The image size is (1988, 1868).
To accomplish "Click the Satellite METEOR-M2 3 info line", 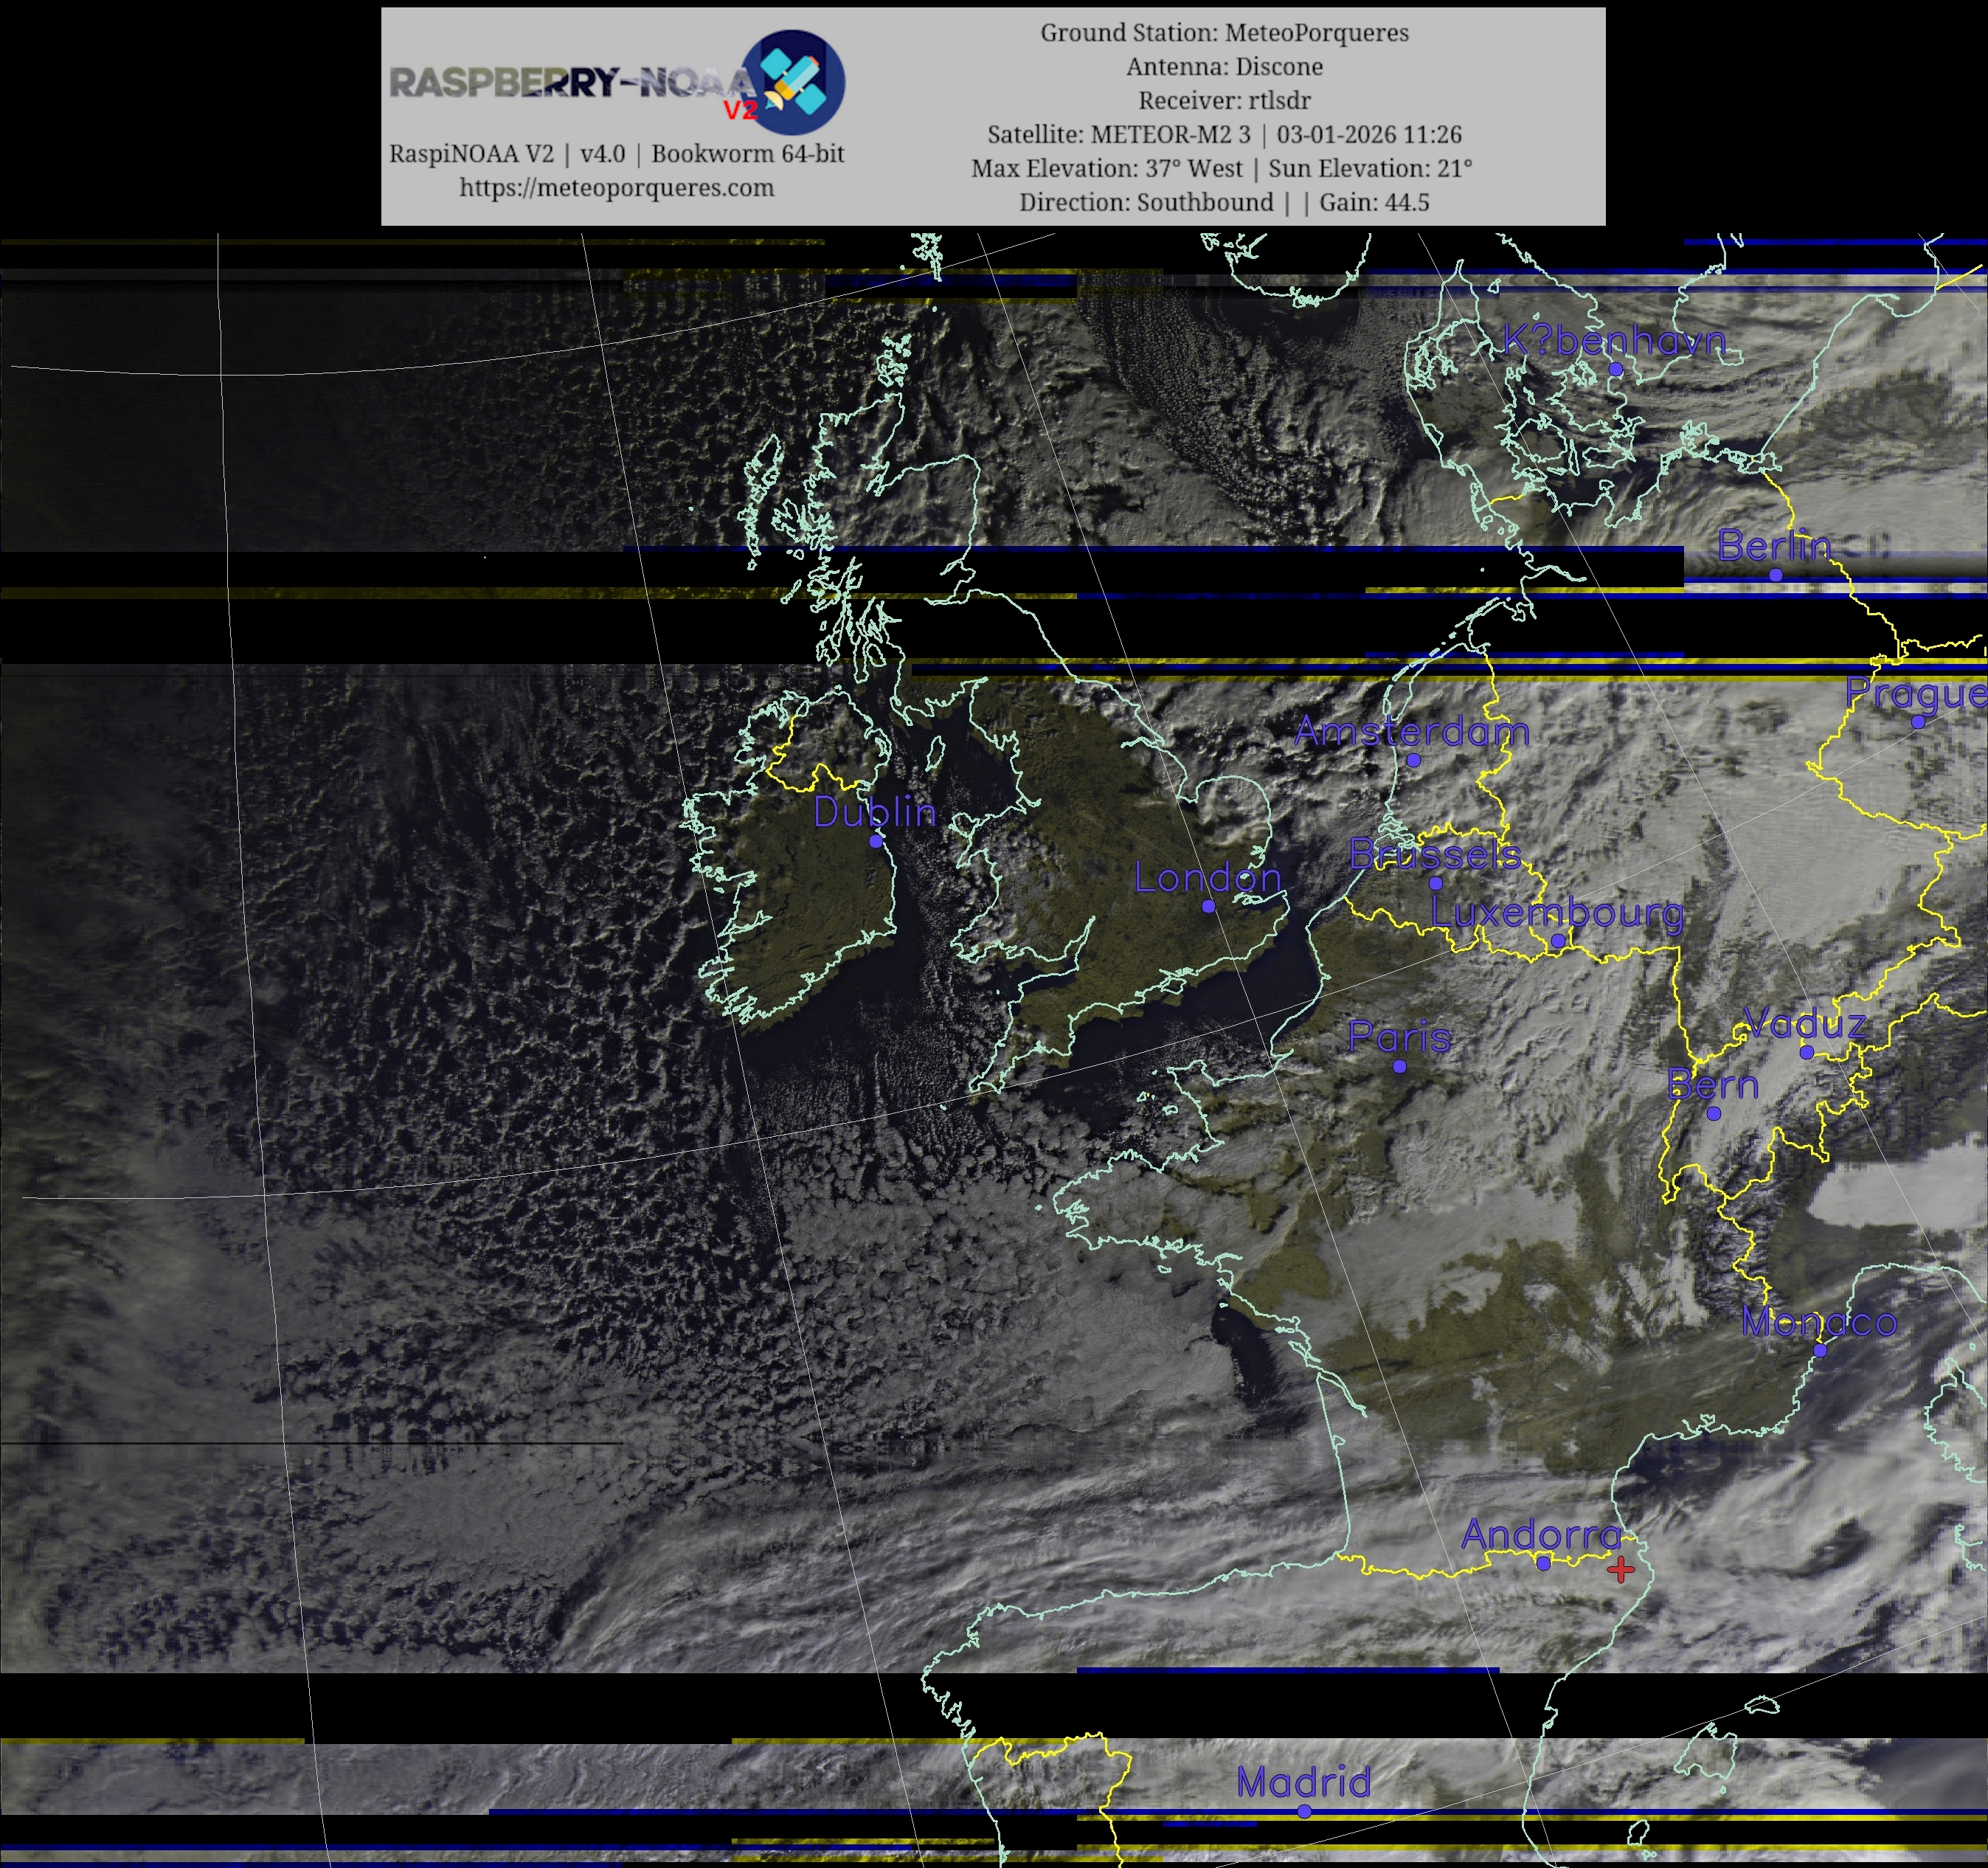I will [x=1224, y=134].
